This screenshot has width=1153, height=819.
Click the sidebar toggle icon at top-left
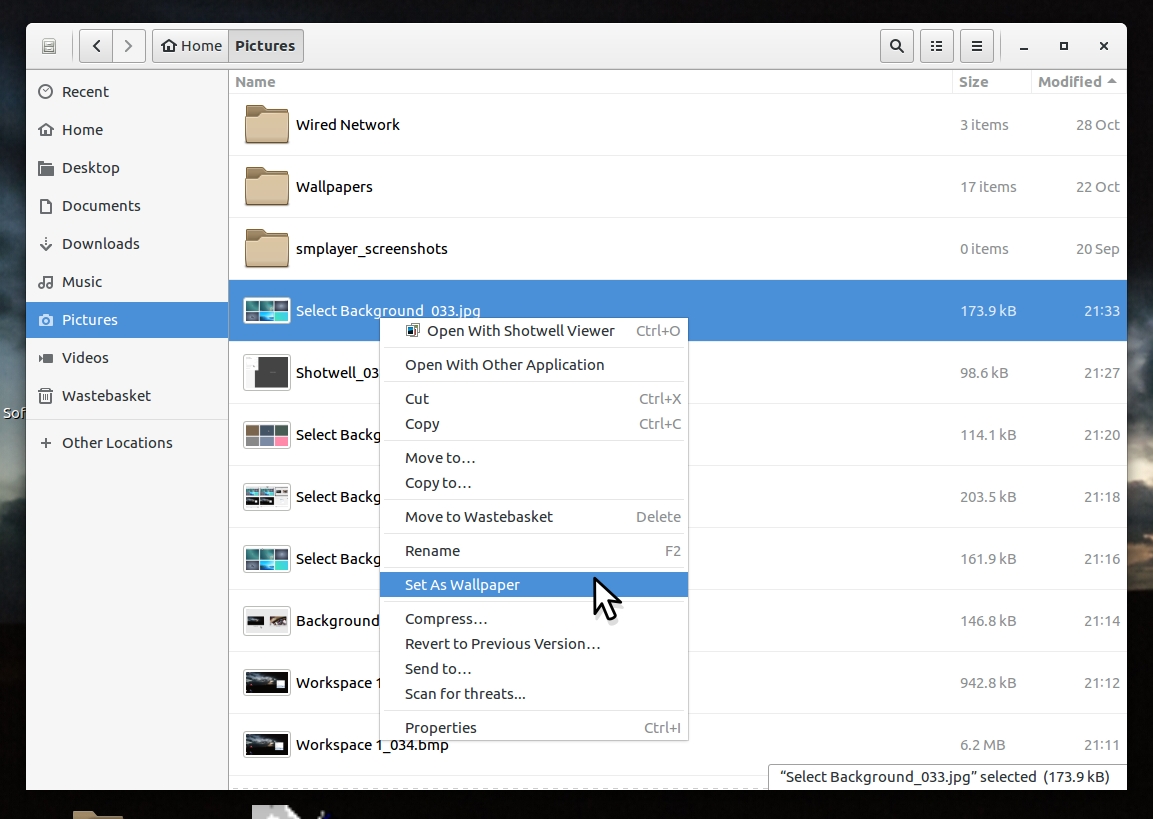click(49, 46)
